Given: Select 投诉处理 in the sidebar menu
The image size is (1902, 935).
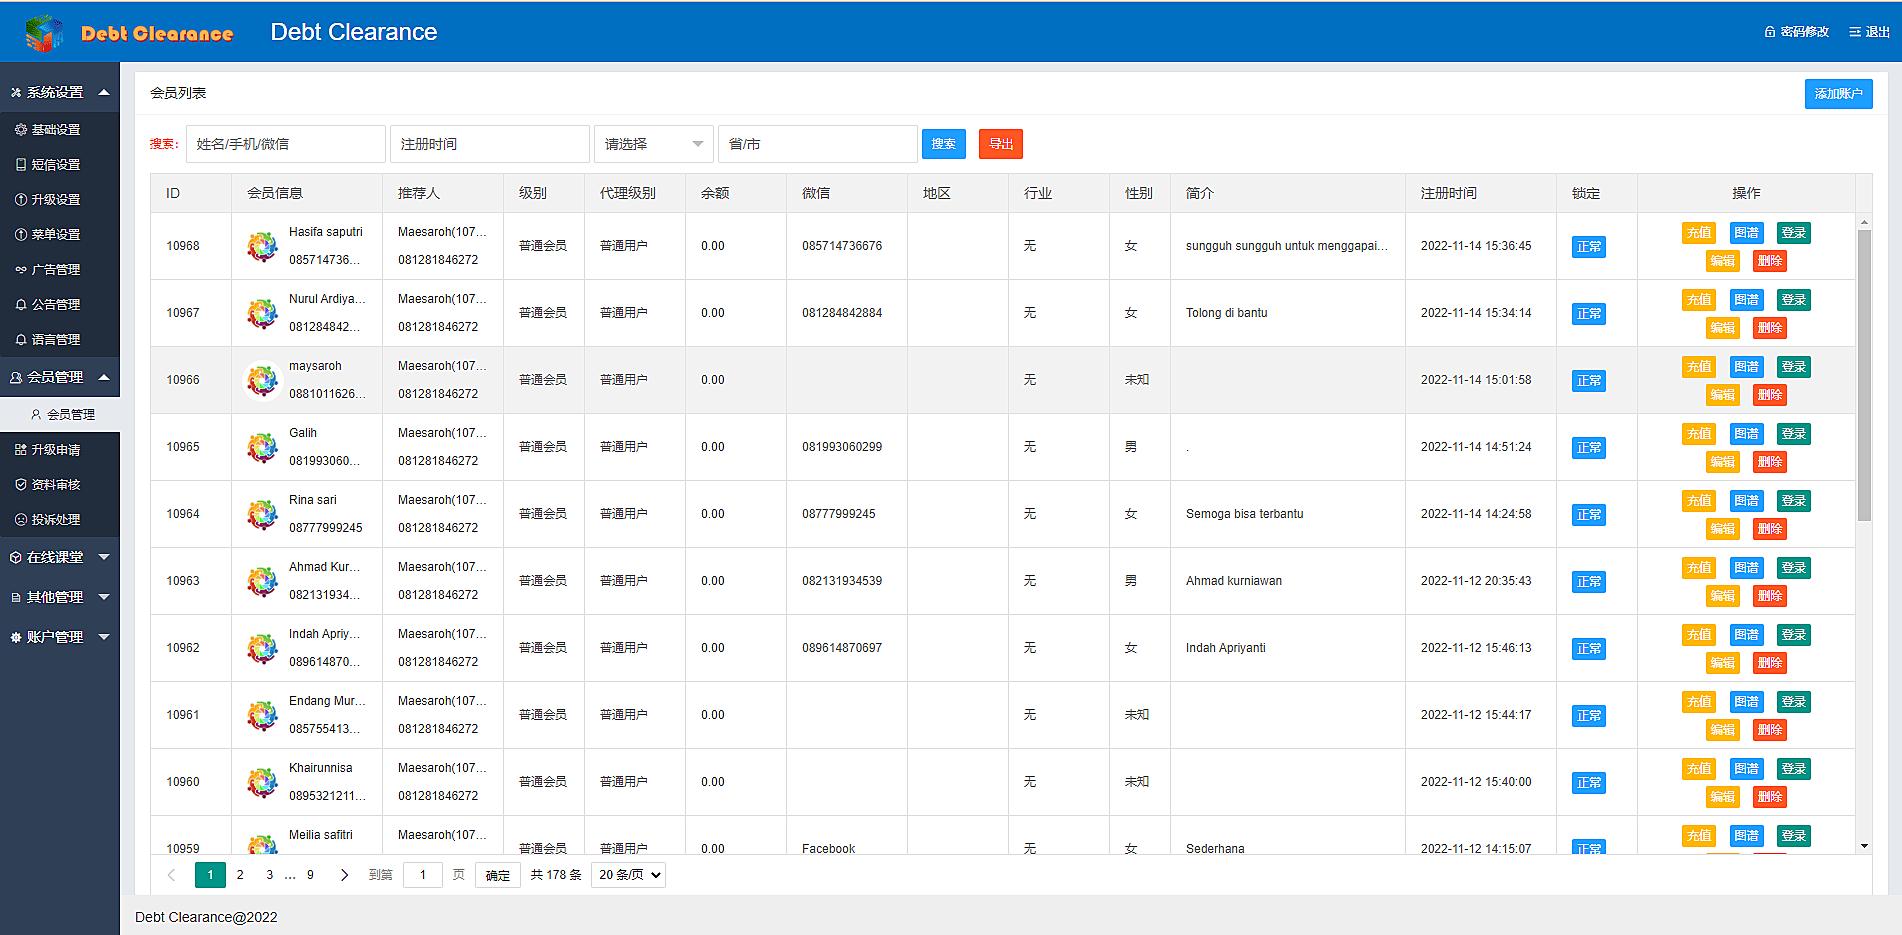Looking at the screenshot, I should (x=55, y=520).
